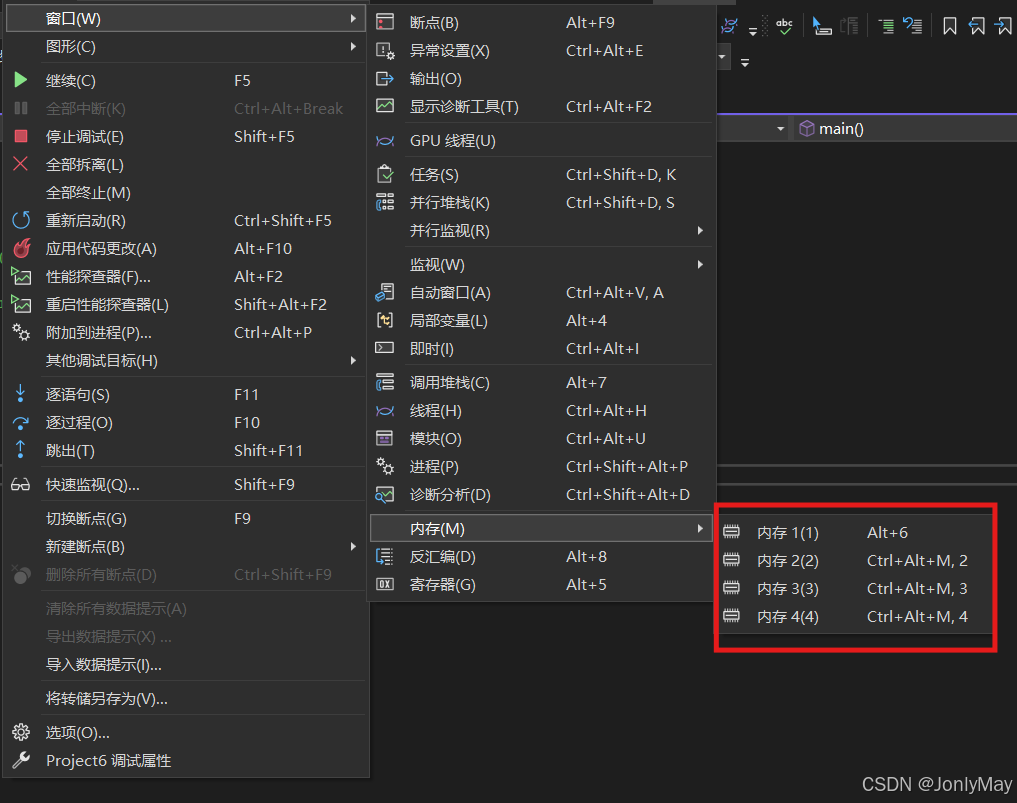Choose 即时(I) window
This screenshot has width=1017, height=803.
(542, 348)
